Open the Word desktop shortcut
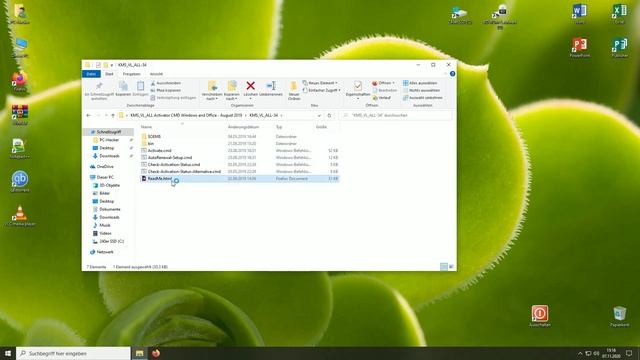 click(580, 13)
